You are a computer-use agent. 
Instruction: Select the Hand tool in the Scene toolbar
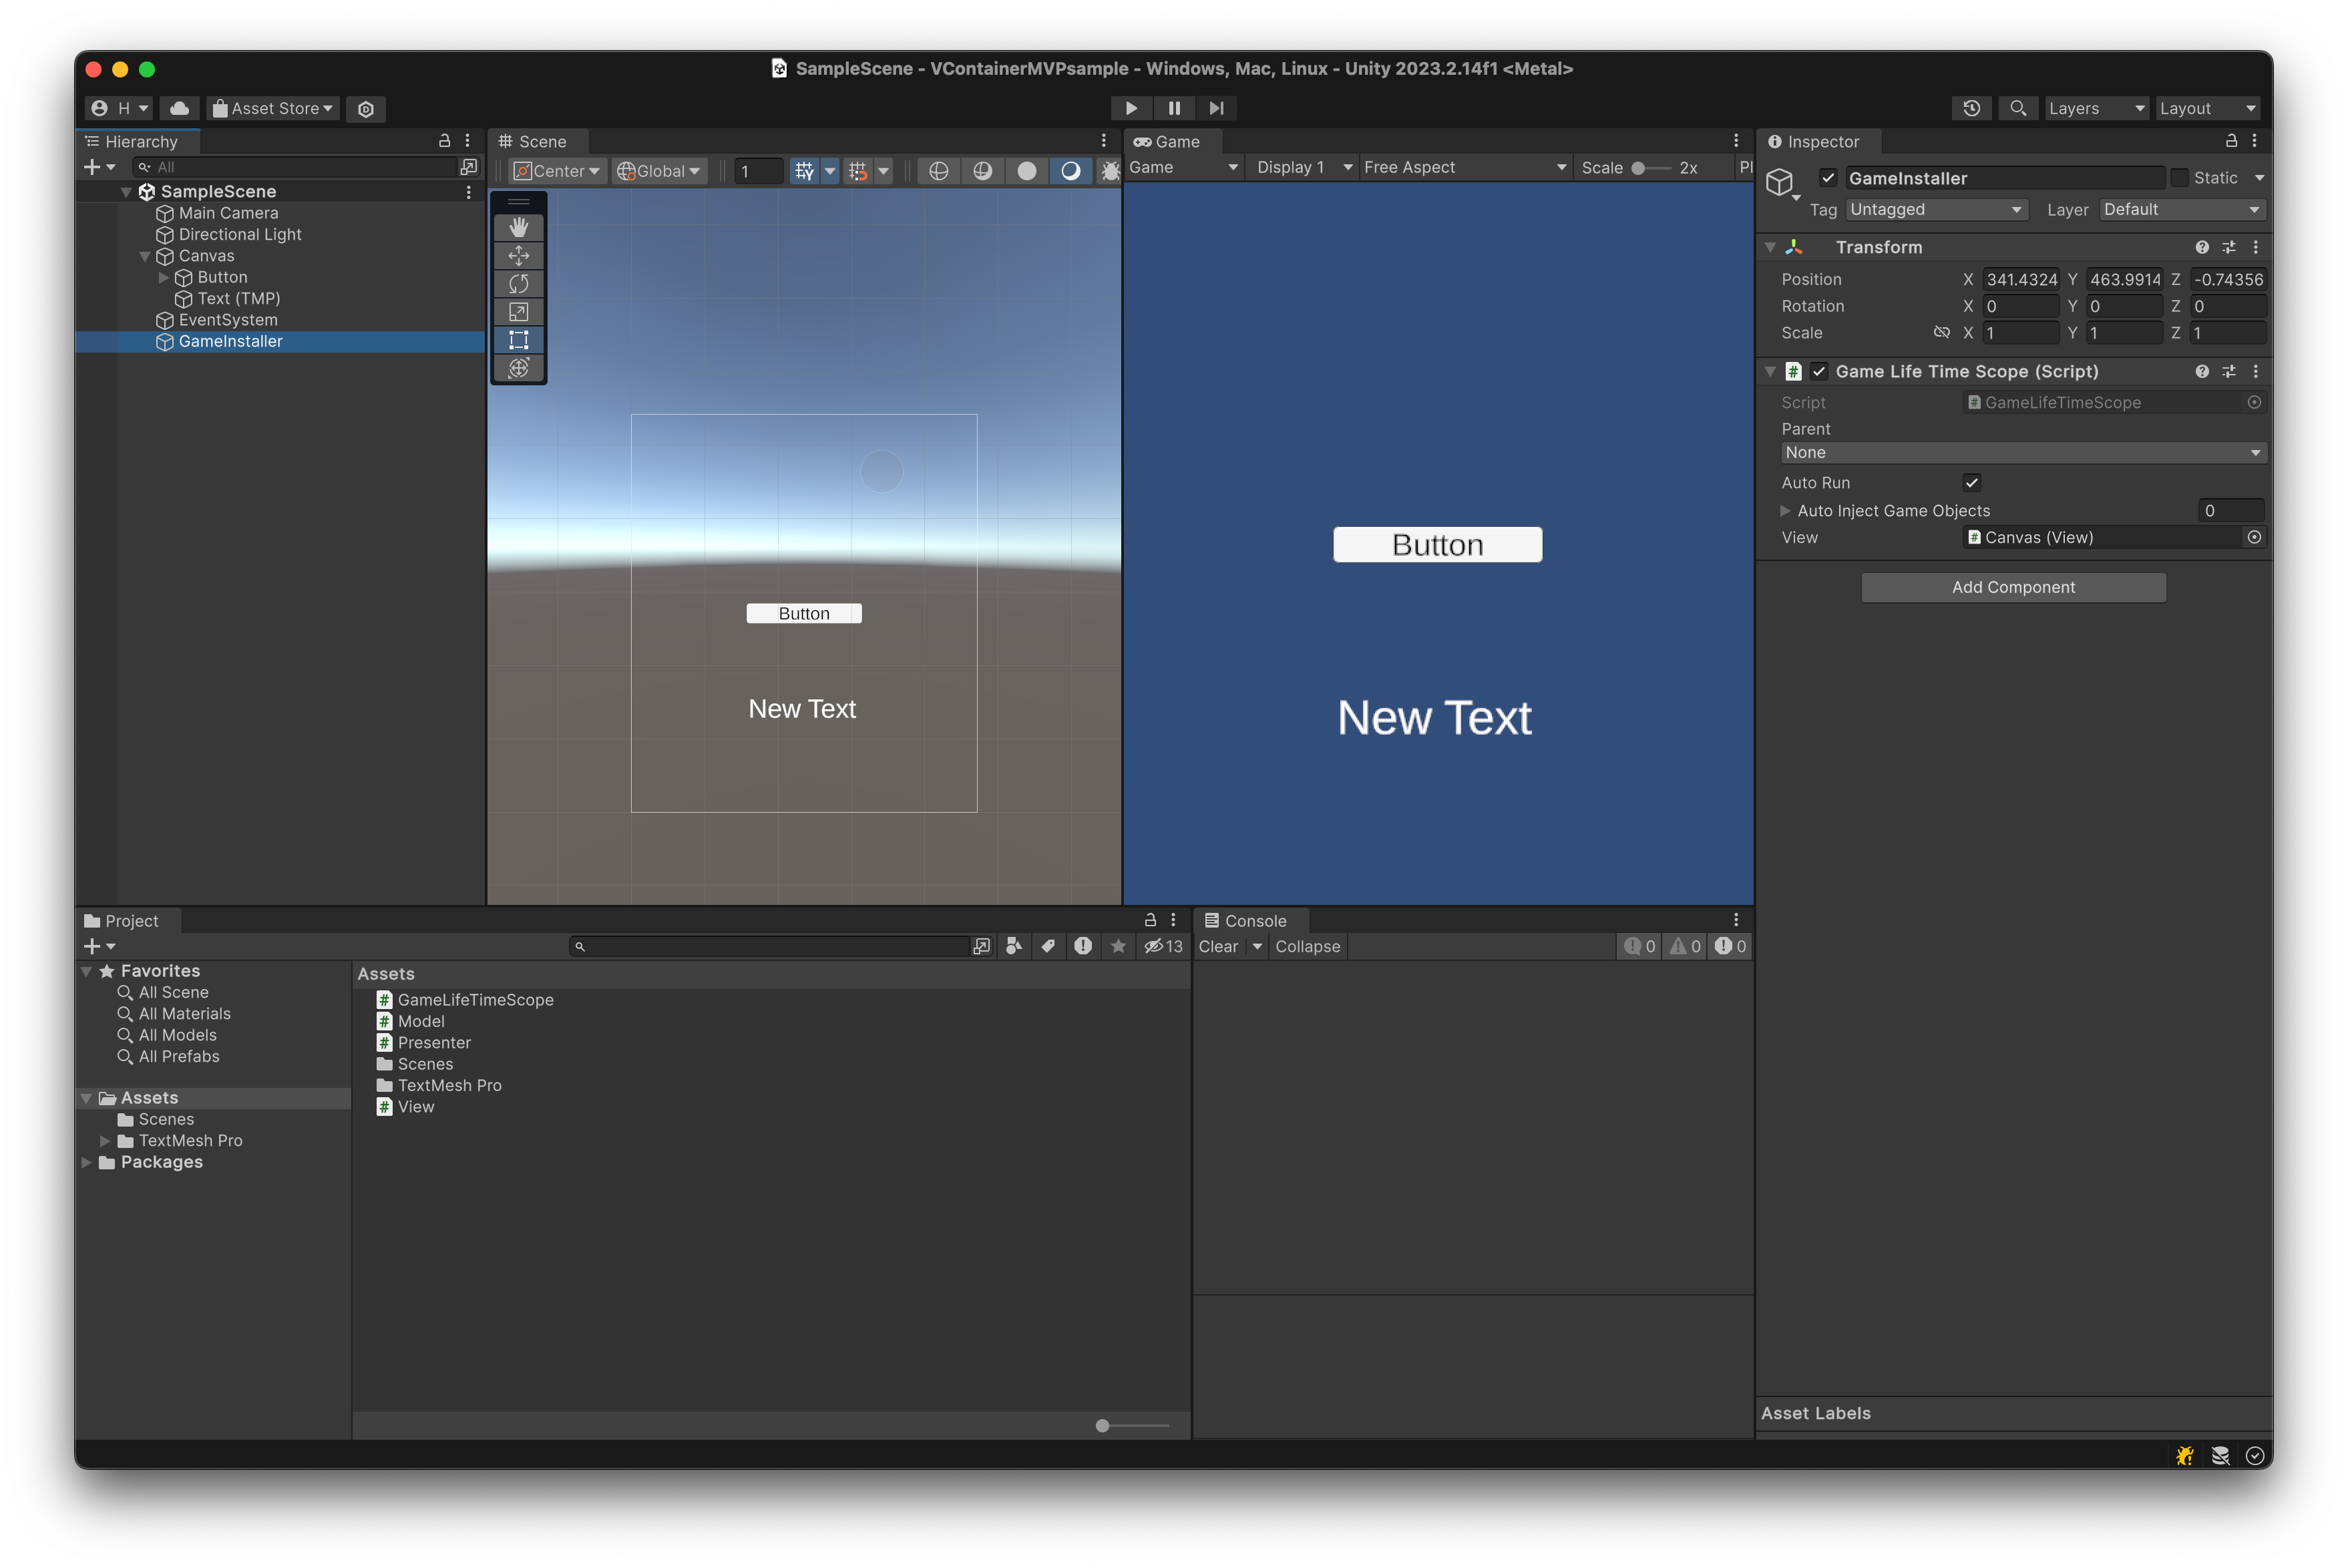pyautogui.click(x=519, y=227)
